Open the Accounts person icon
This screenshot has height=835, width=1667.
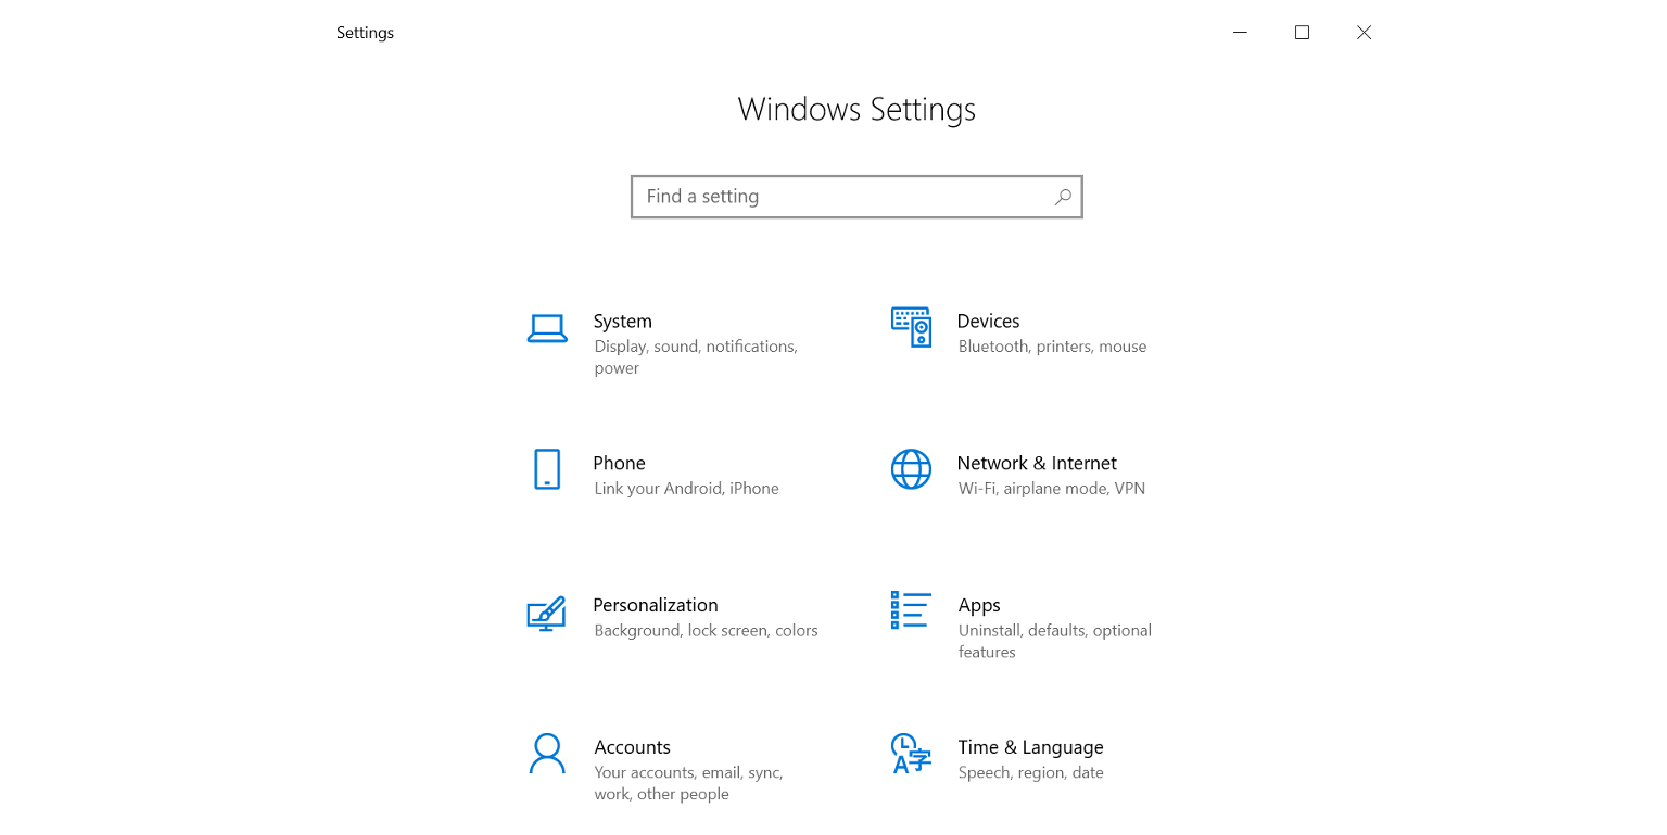pyautogui.click(x=547, y=754)
